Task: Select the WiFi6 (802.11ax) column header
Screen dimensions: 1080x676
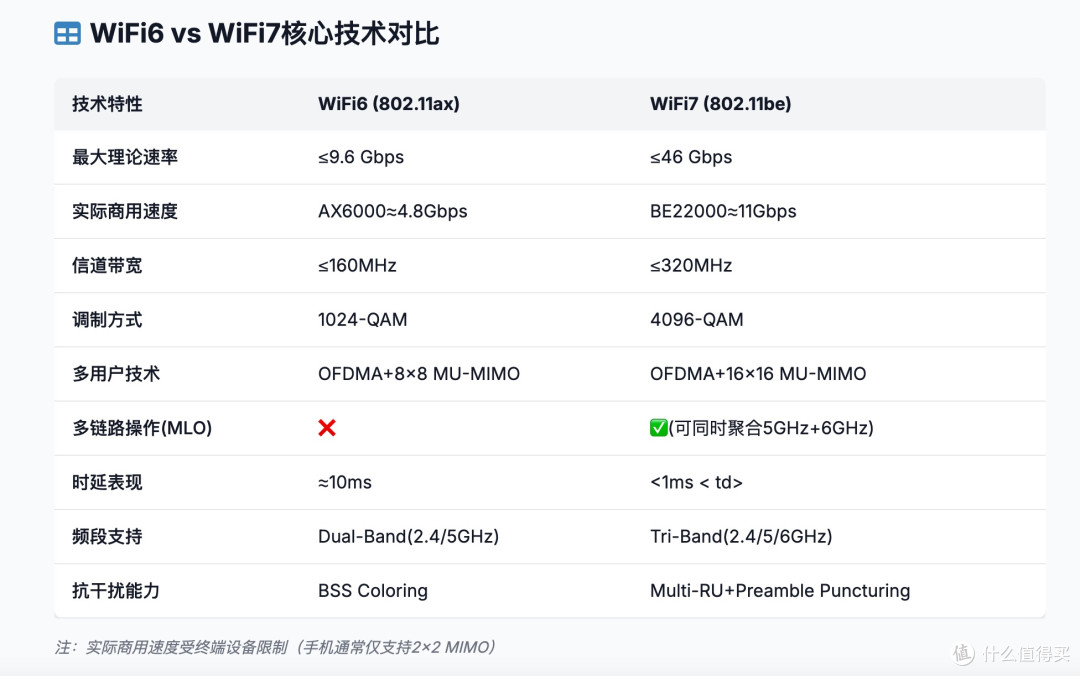Action: pos(388,104)
